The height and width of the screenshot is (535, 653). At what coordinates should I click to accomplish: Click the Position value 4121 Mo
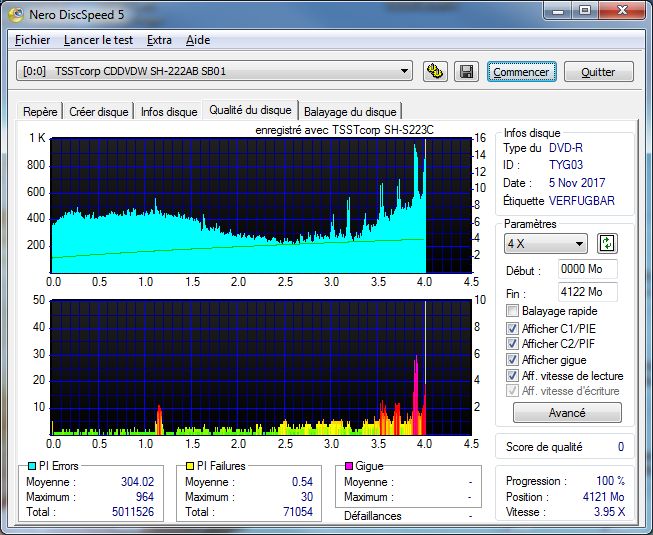tap(603, 497)
